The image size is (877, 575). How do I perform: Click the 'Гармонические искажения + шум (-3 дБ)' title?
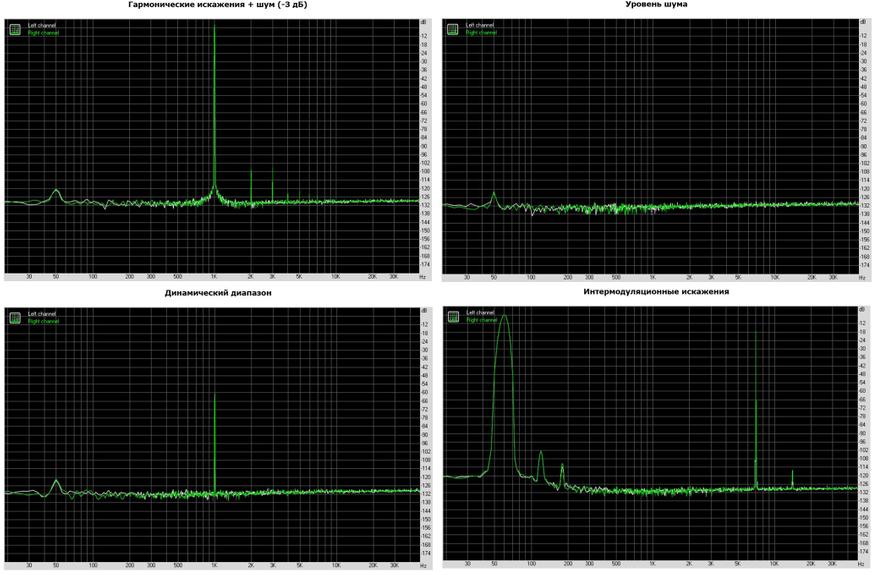[218, 5]
